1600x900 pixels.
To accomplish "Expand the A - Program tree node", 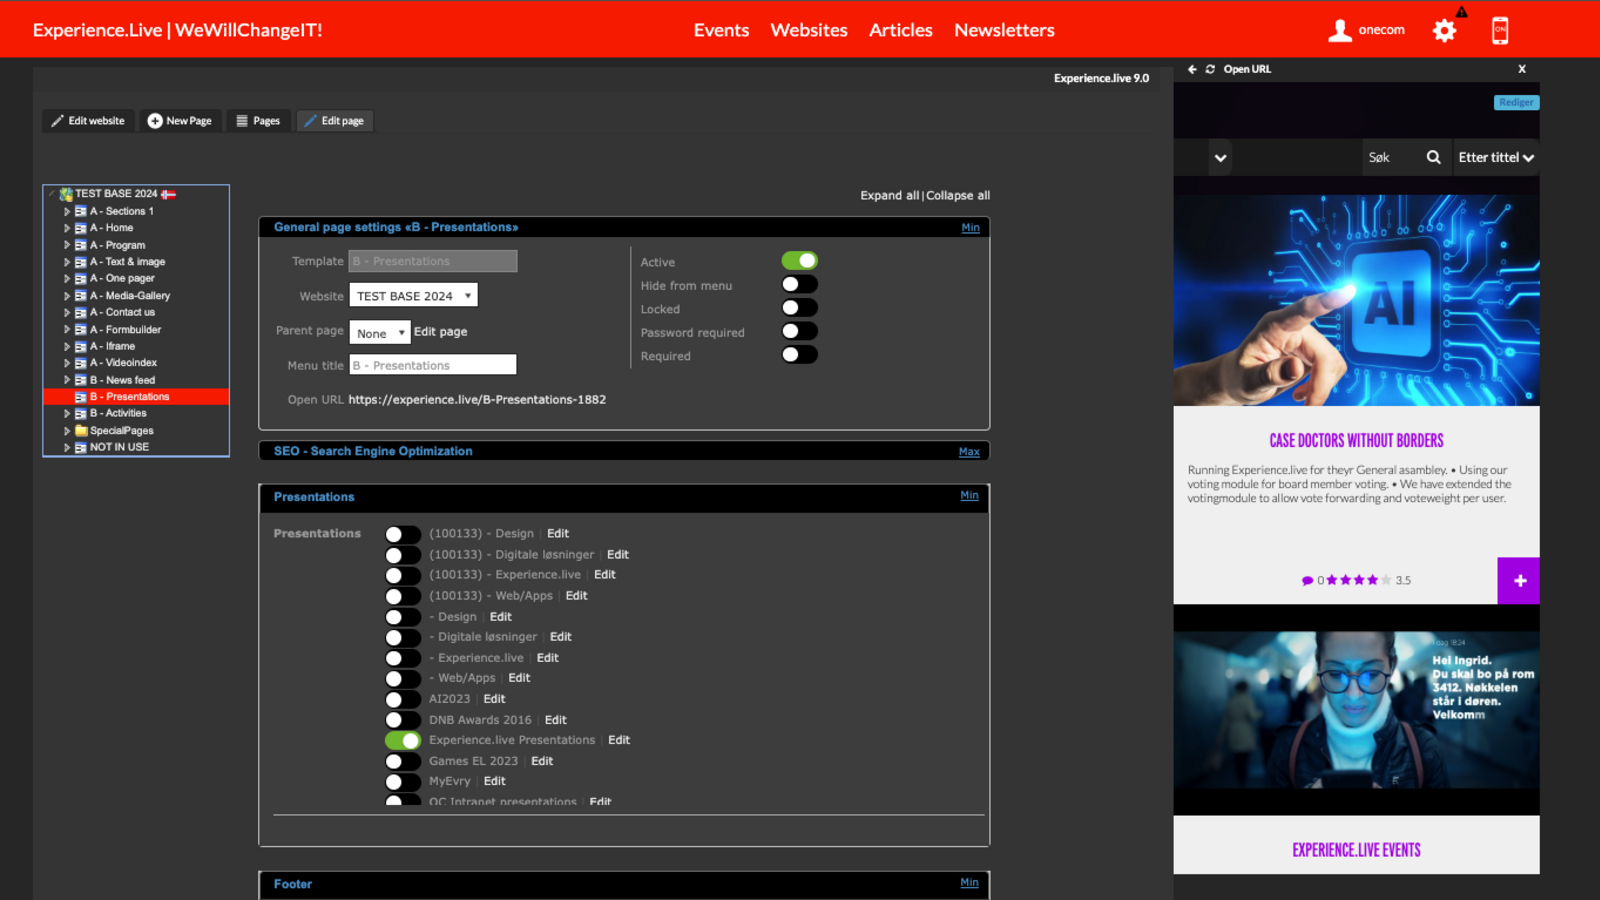I will (67, 245).
